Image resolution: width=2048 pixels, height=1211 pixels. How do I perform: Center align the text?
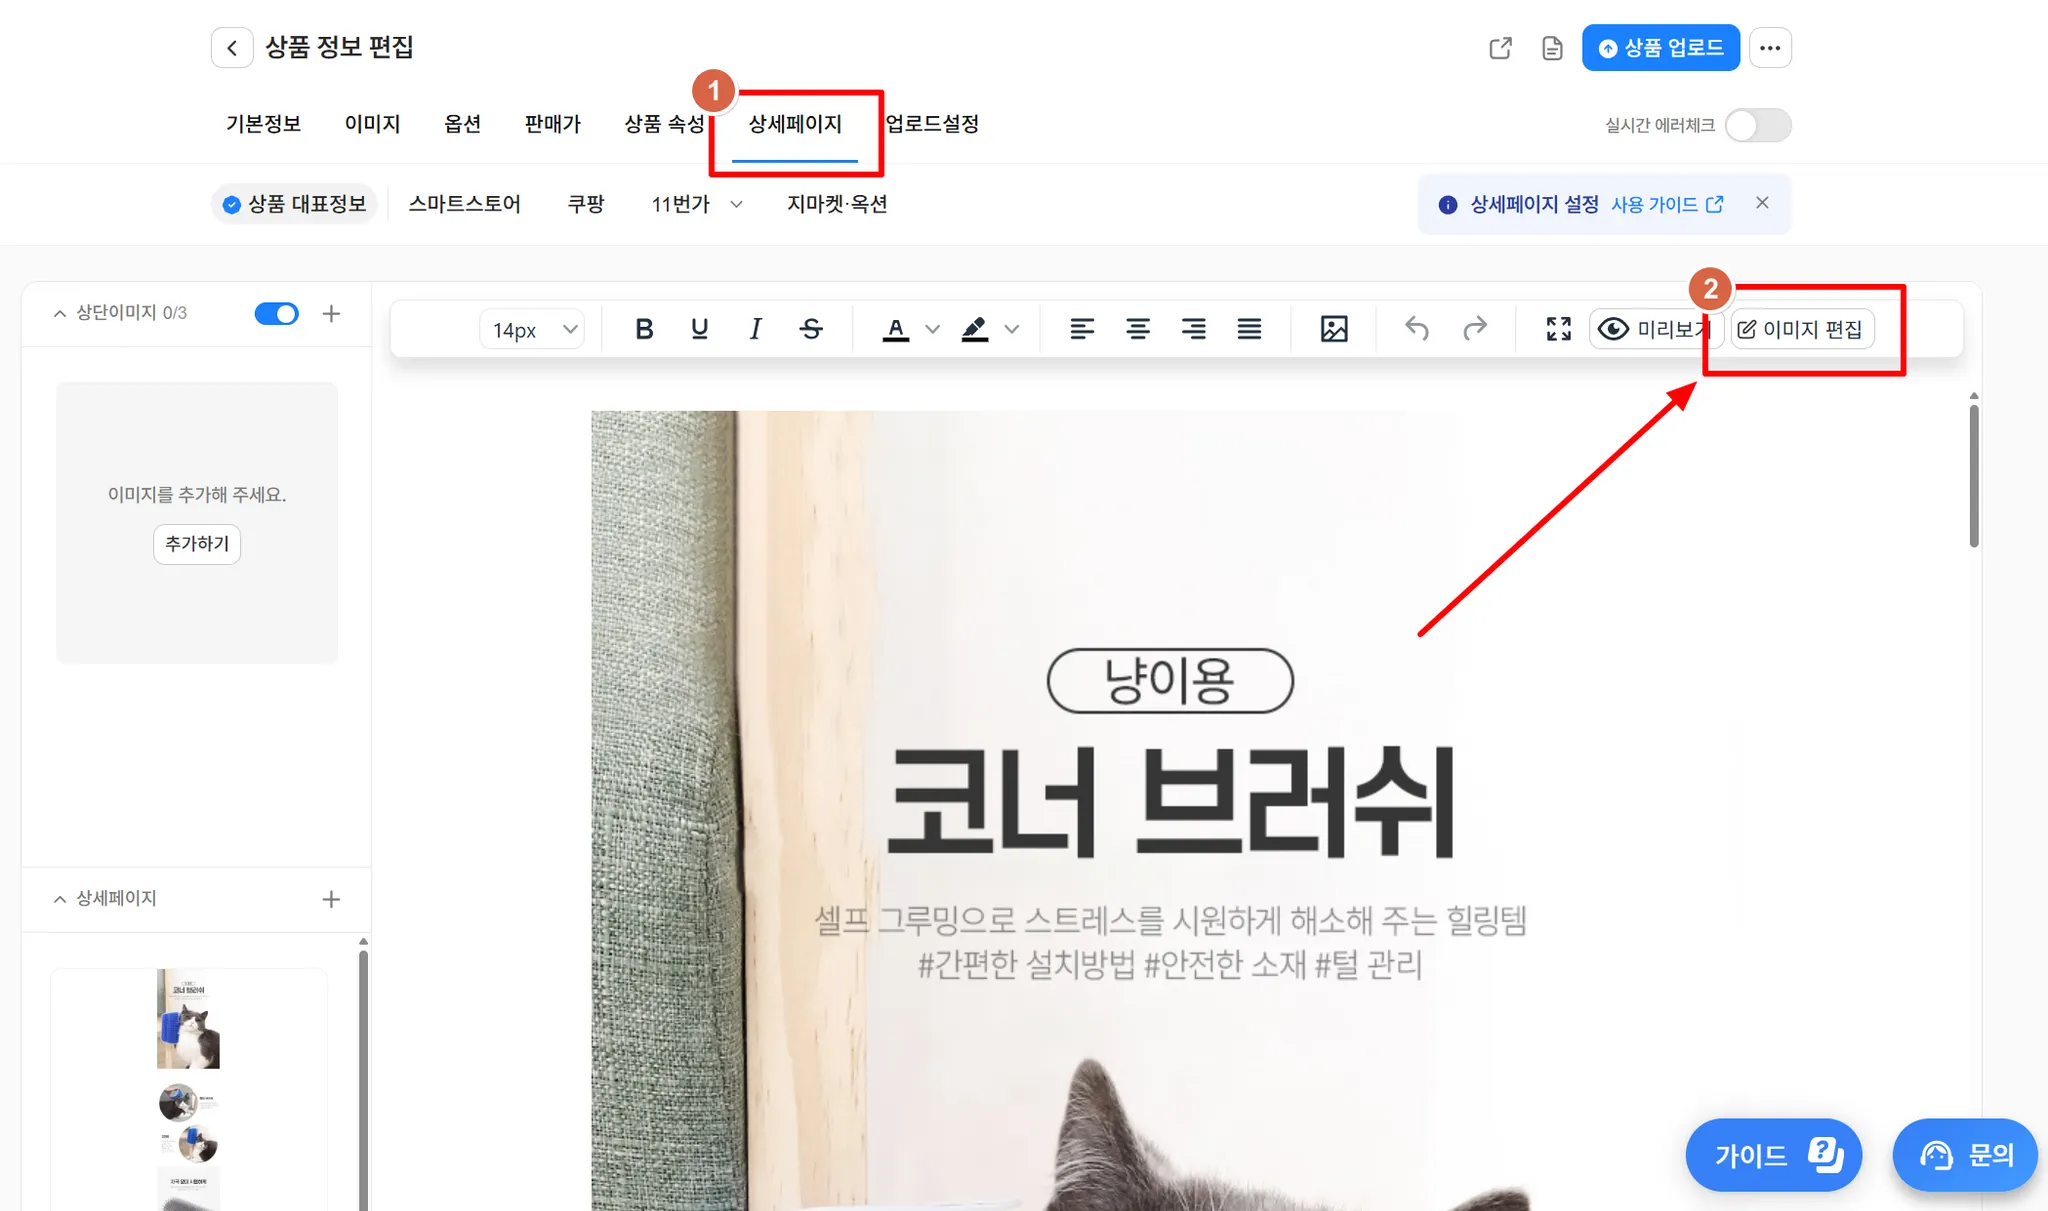pyautogui.click(x=1137, y=329)
